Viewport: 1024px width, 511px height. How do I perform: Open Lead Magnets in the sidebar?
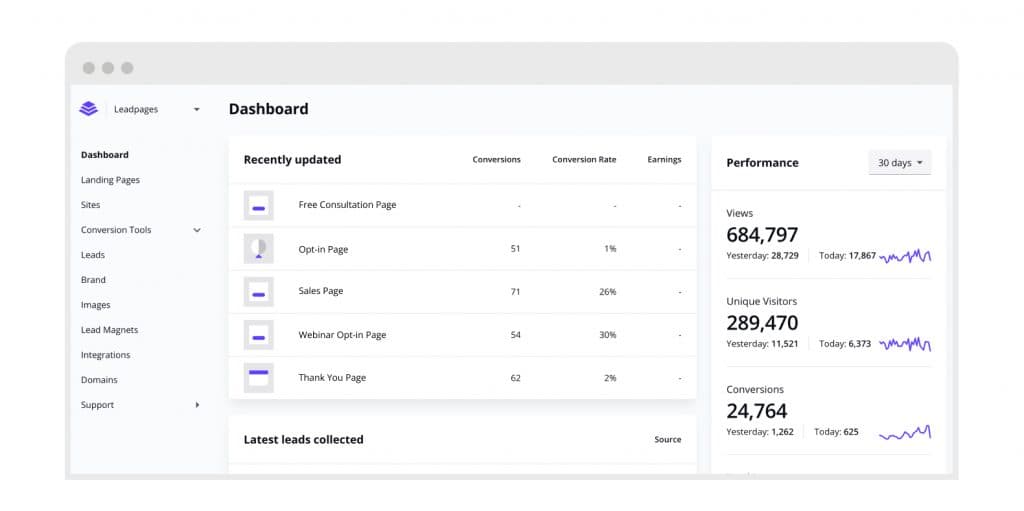(110, 330)
